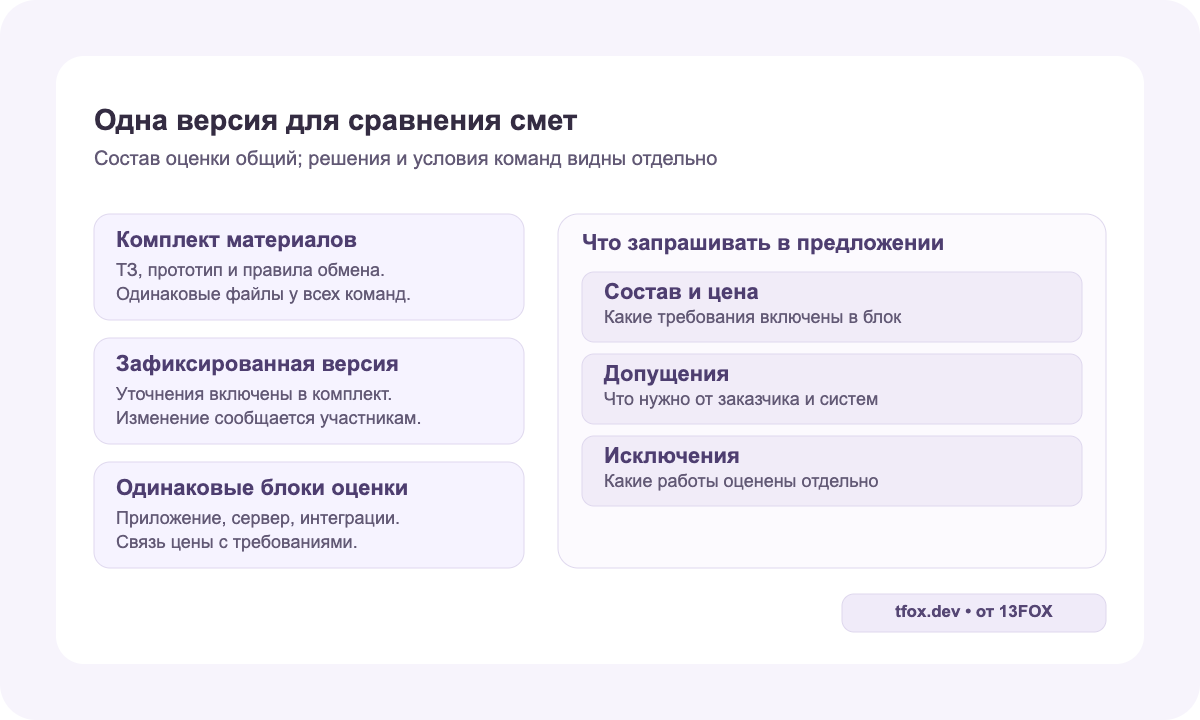The image size is (1200, 720).
Task: Click the line "Какие требования включены в блок"
Action: click(x=753, y=317)
